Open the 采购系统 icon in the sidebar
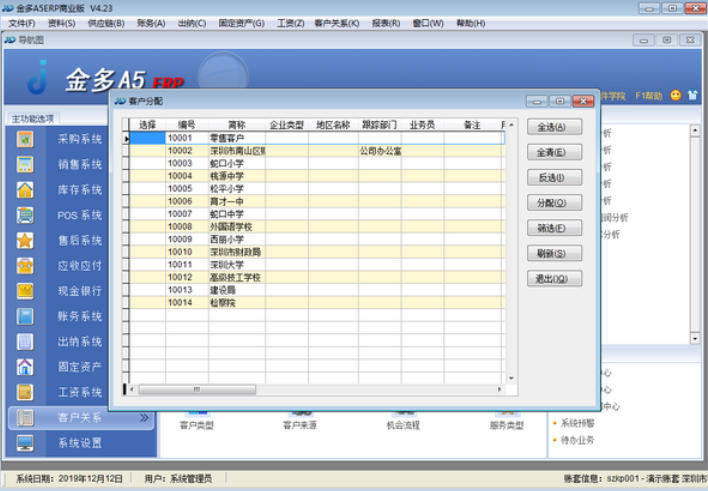The image size is (708, 491). [x=25, y=139]
